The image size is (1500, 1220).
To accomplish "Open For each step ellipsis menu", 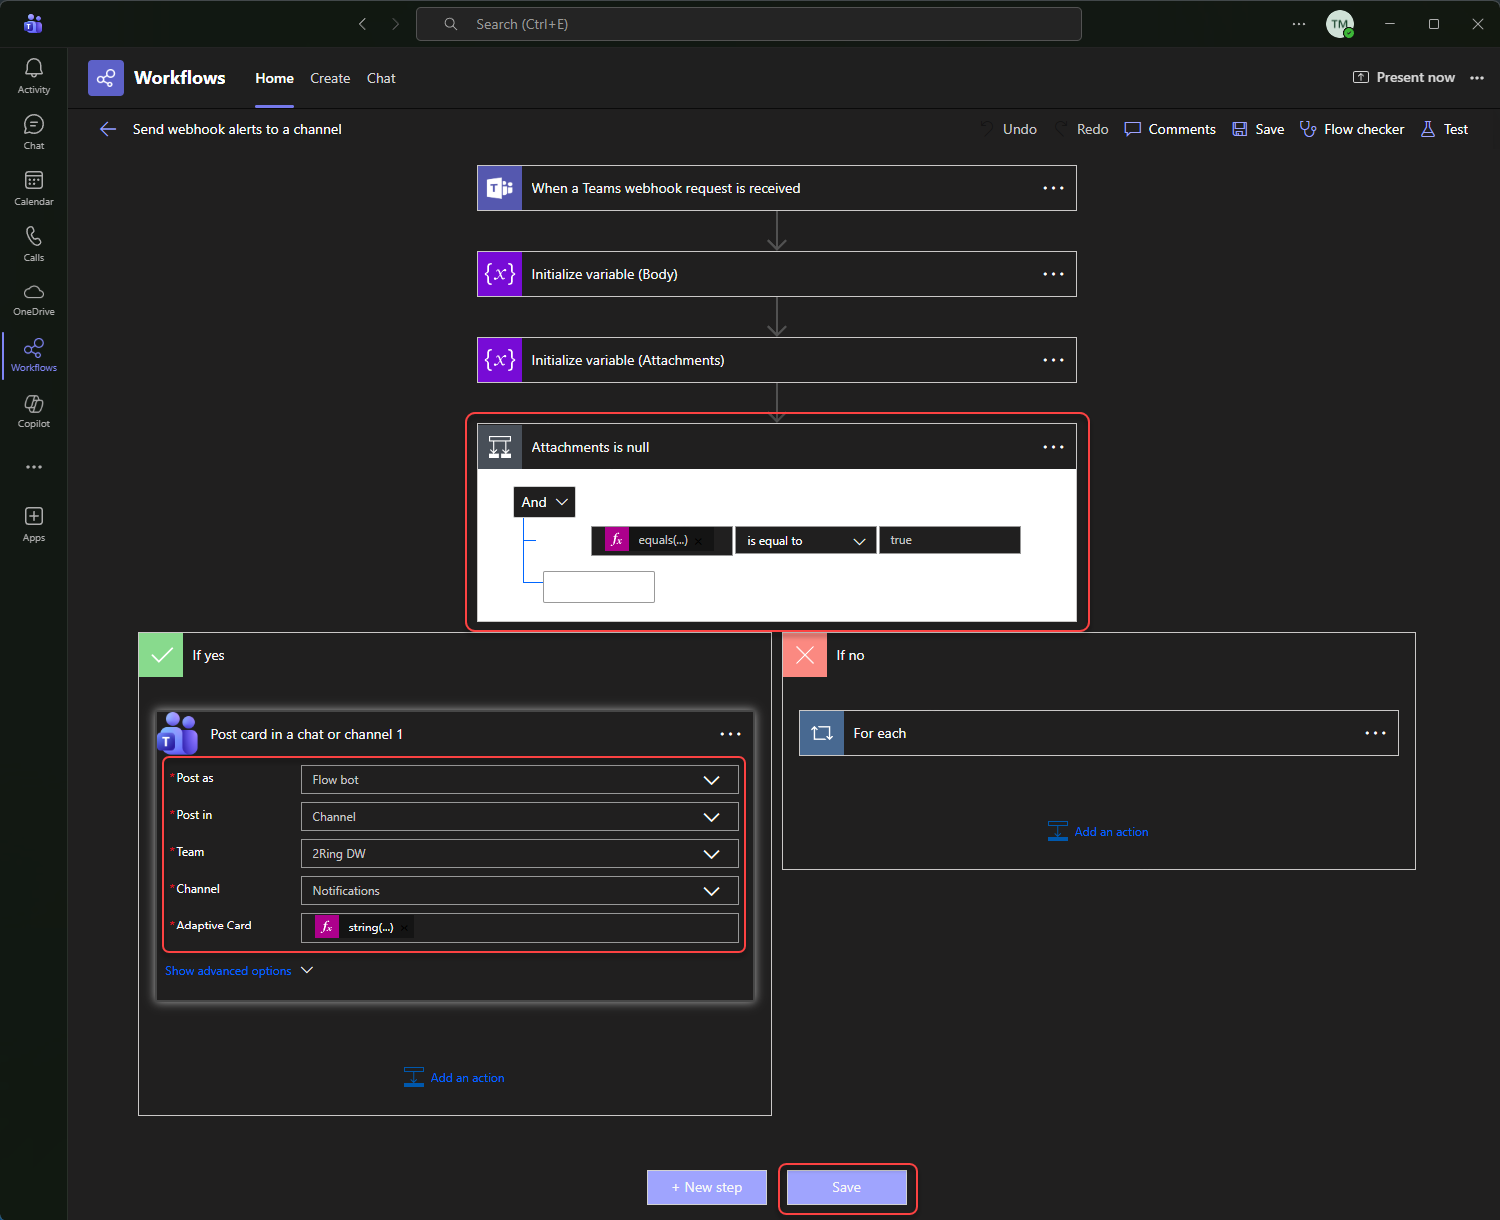I will [x=1375, y=733].
